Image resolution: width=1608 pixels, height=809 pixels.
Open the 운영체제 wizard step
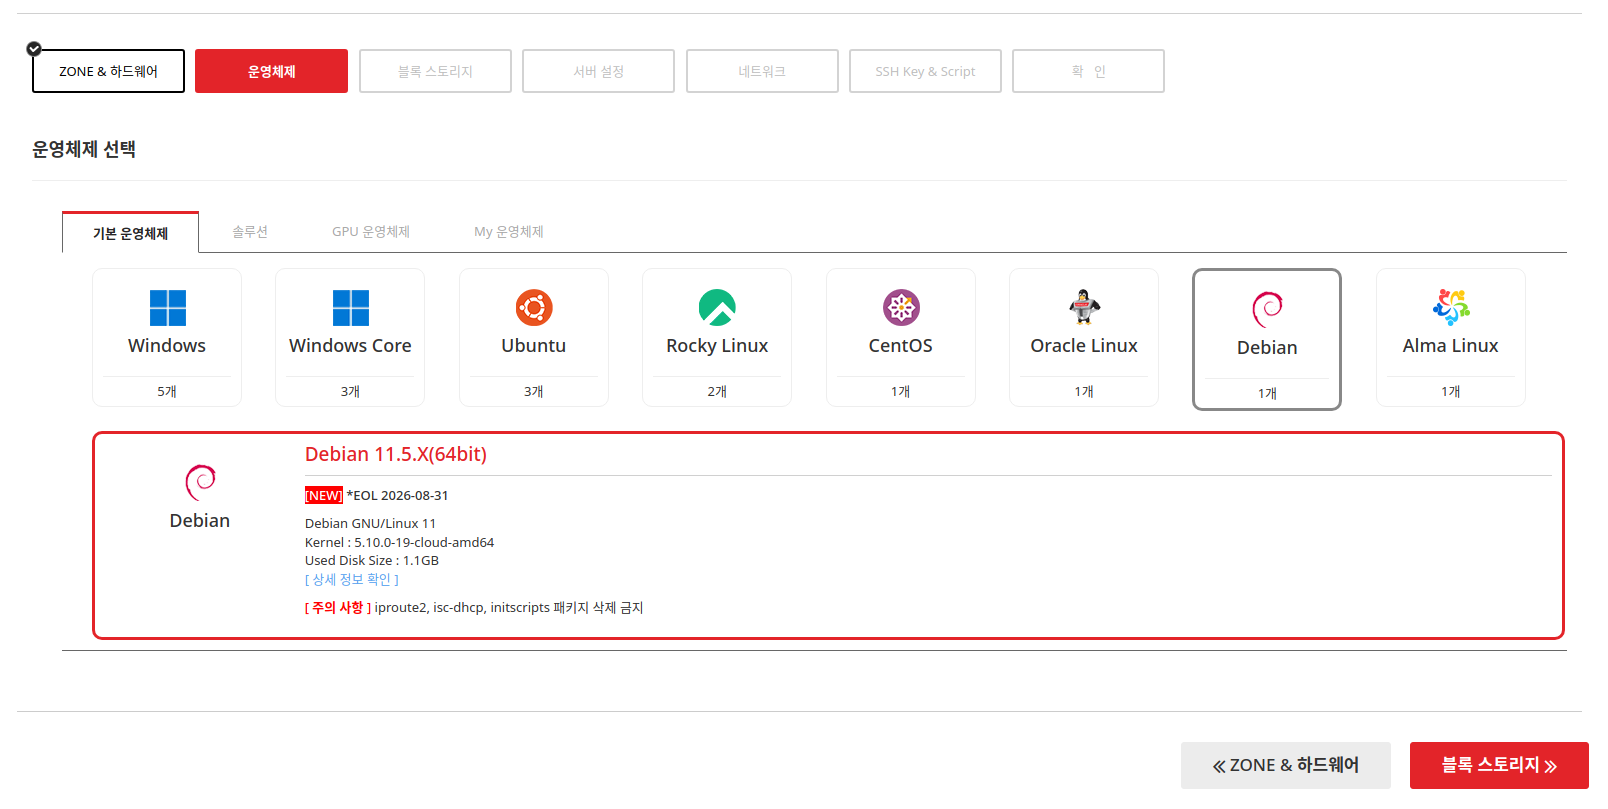click(271, 71)
